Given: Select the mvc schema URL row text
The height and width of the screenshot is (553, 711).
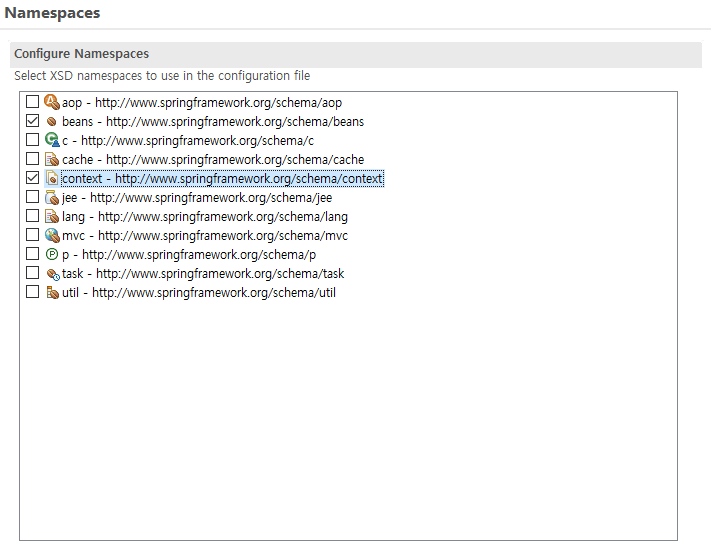Looking at the screenshot, I should pos(205,236).
